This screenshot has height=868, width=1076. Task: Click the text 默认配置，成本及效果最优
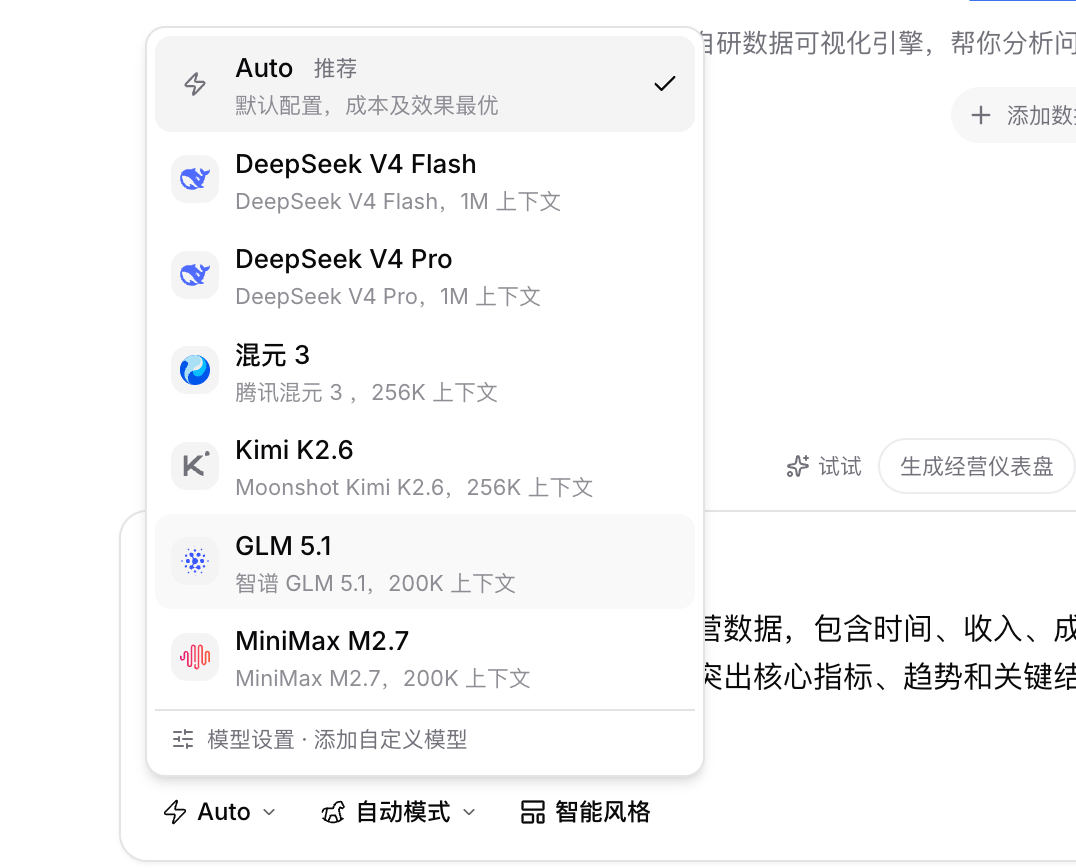pos(366,105)
